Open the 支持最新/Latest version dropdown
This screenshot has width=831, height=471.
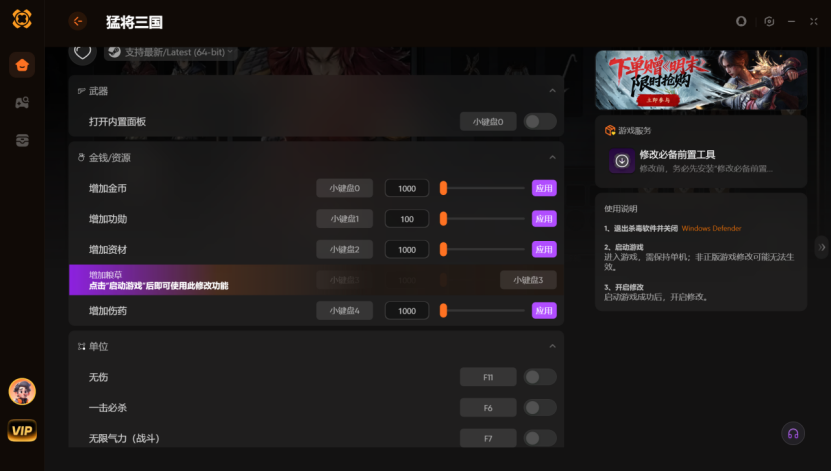[x=171, y=52]
